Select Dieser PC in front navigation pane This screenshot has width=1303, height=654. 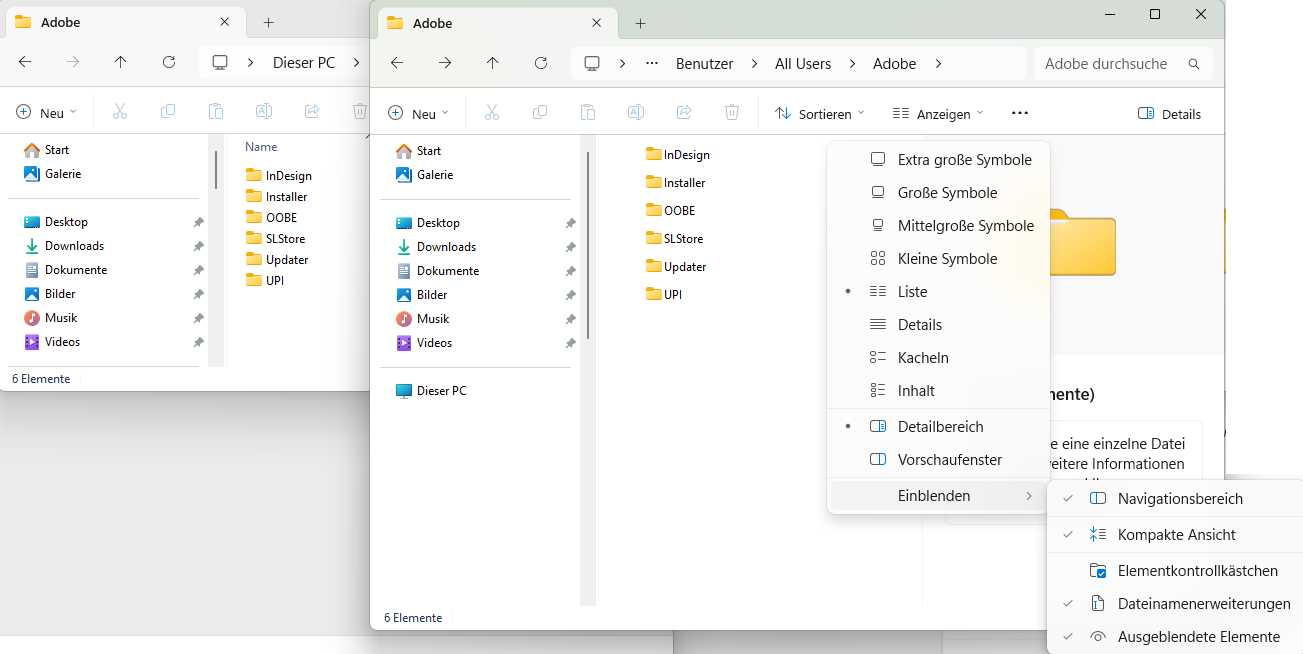pyautogui.click(x=430, y=390)
